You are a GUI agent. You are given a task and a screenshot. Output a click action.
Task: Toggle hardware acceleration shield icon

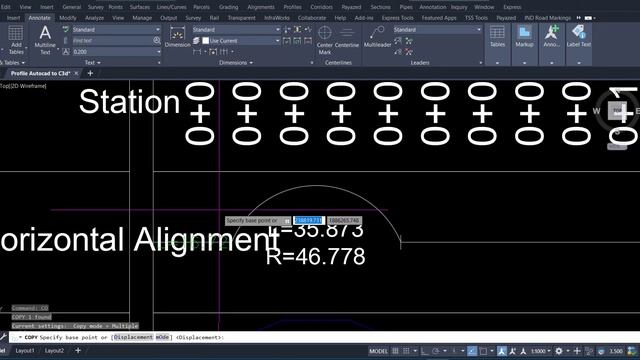click(601, 351)
